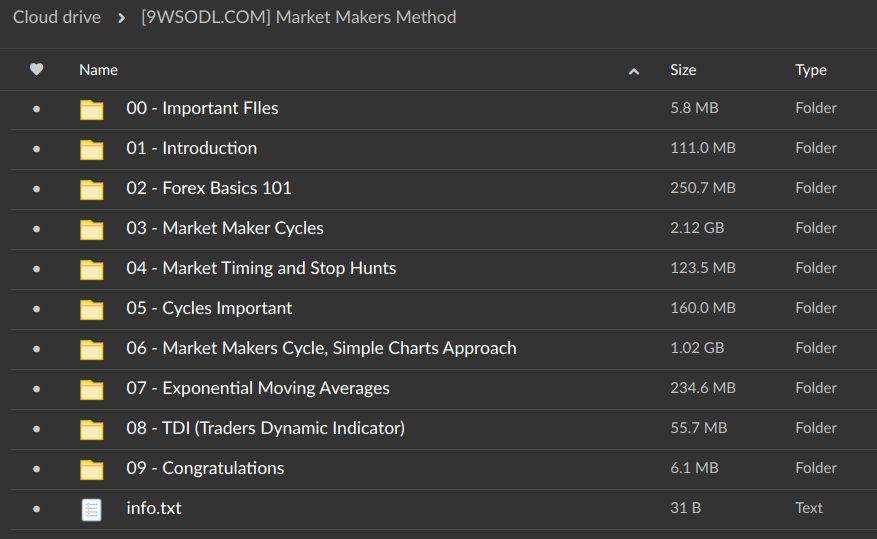Click the text file icon for info.txt

92,509
